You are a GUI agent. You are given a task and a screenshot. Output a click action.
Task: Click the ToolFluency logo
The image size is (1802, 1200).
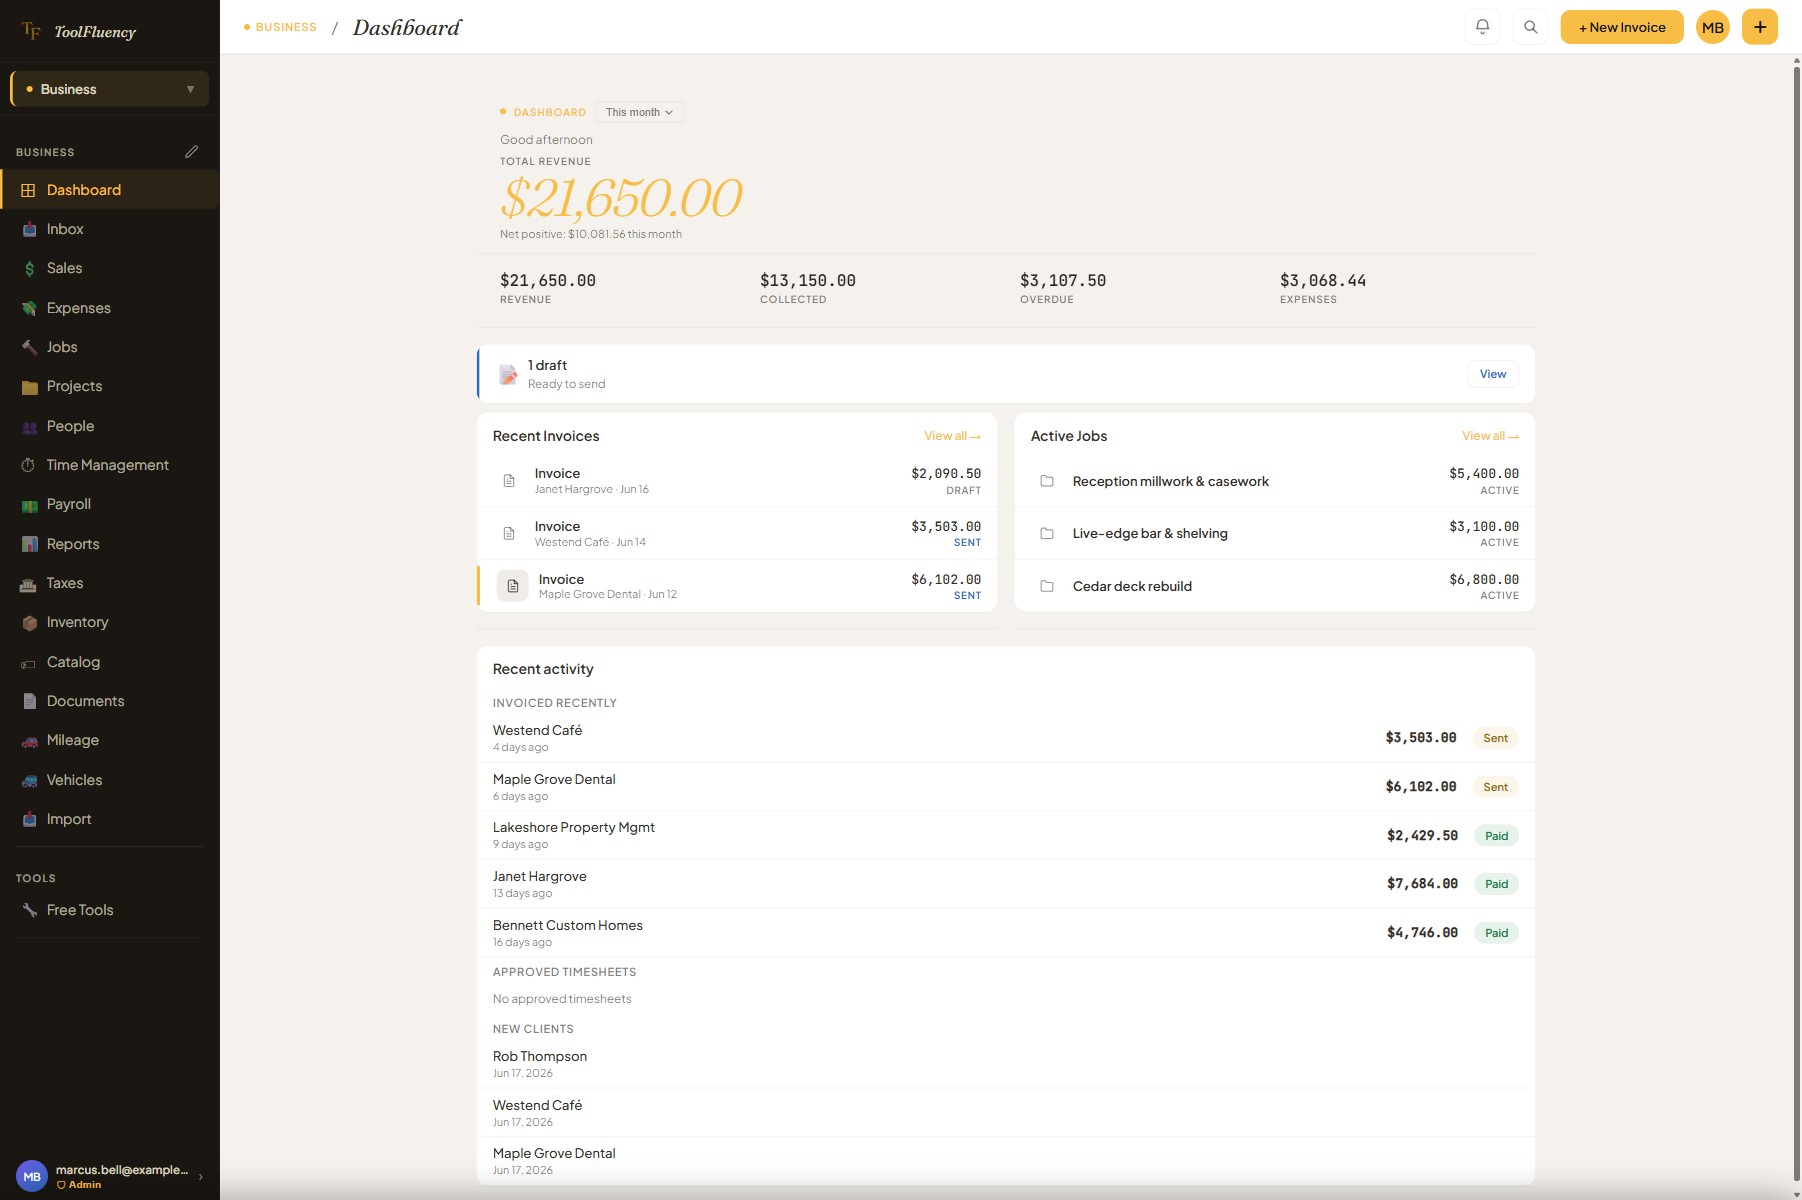click(79, 32)
